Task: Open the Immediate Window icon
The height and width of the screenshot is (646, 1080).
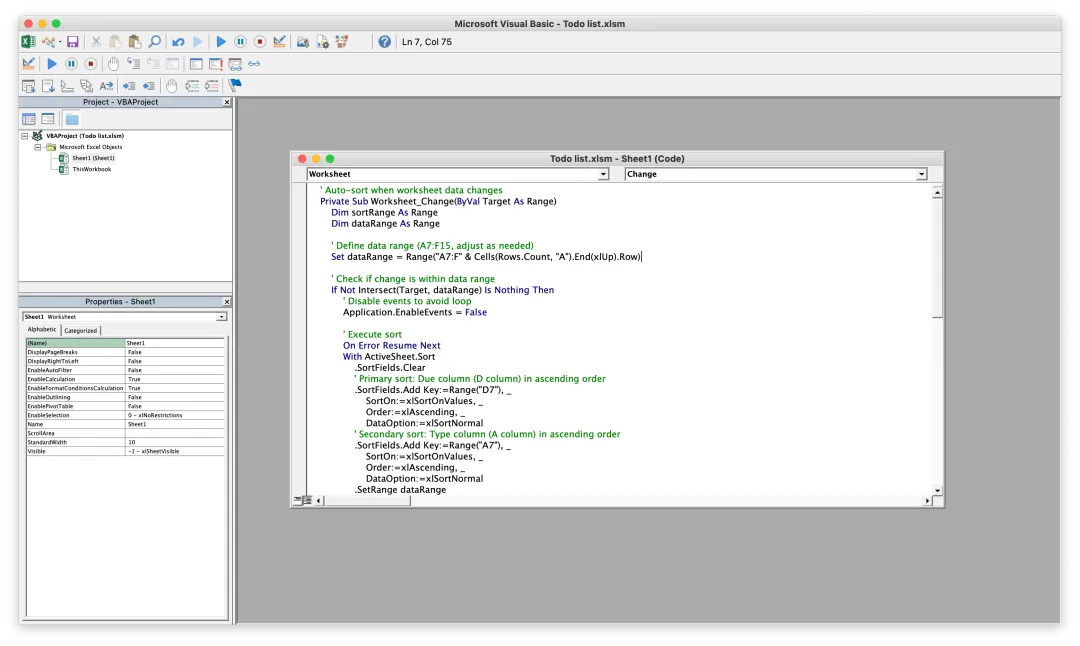Action: coord(216,63)
